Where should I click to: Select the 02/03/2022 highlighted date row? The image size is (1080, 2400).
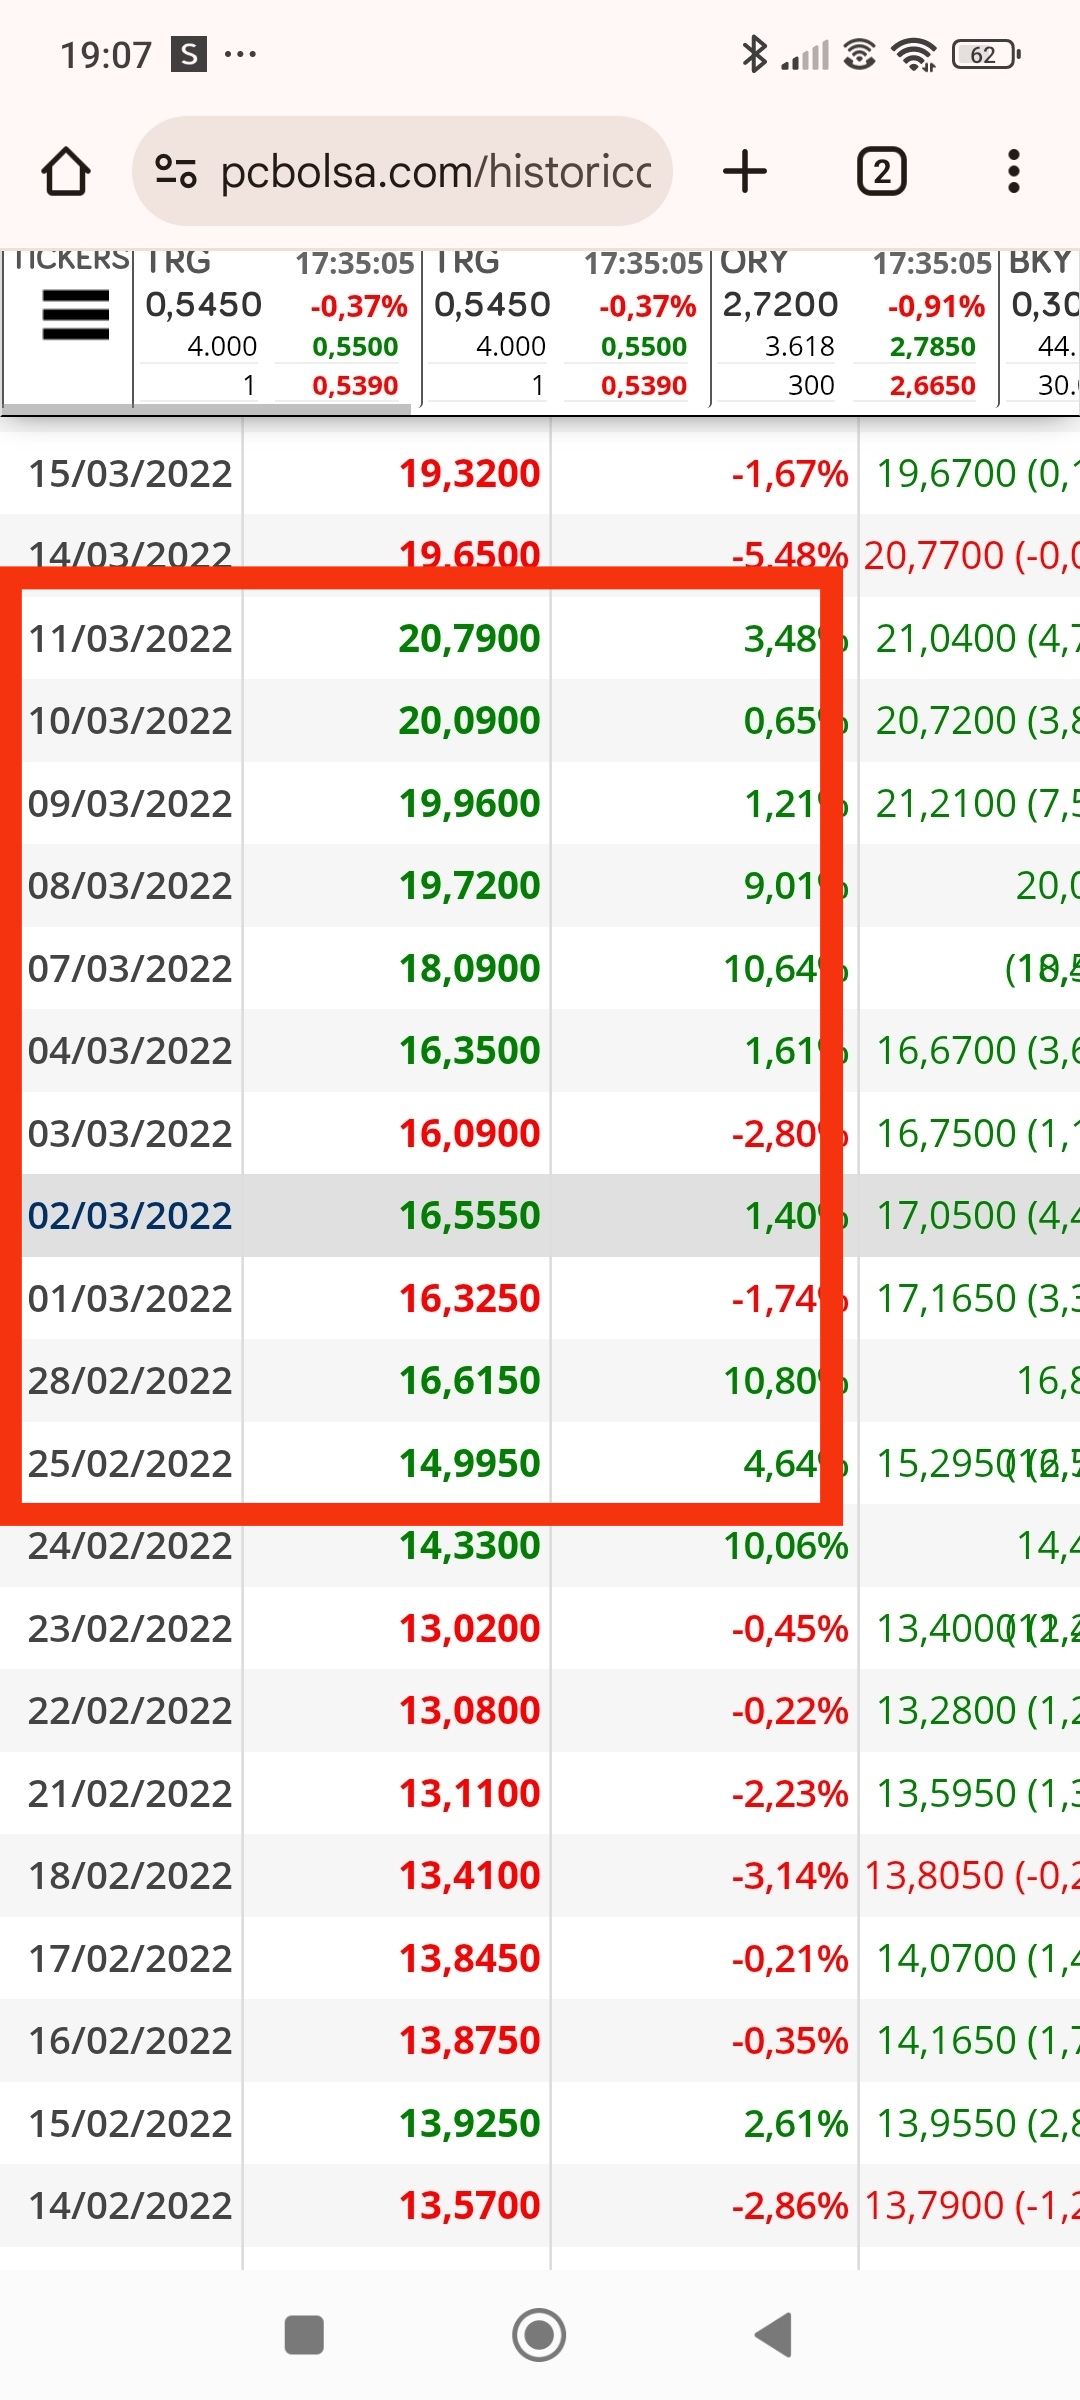[540, 1215]
